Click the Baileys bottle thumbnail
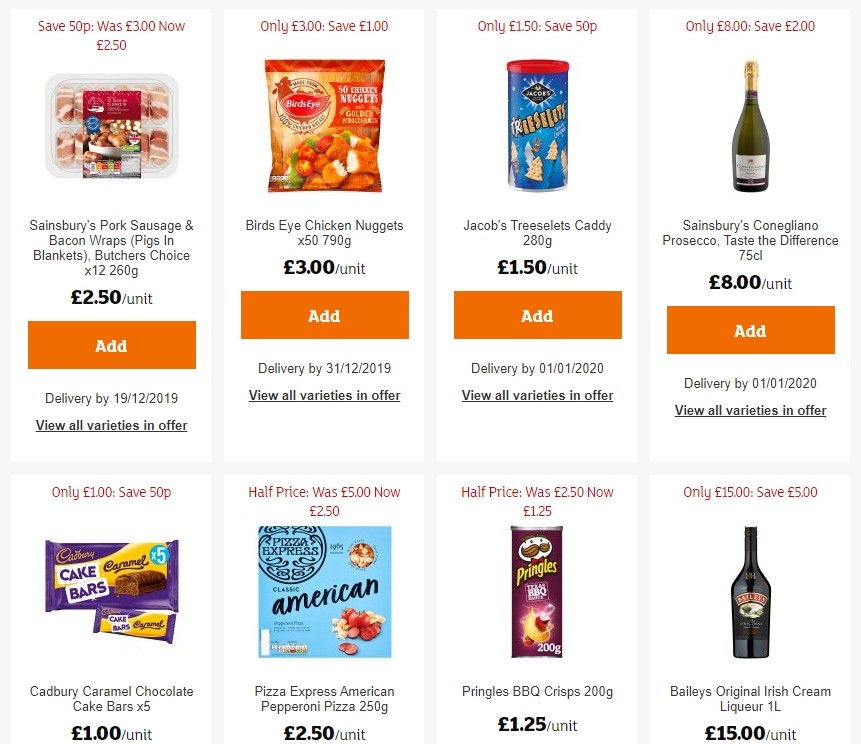The width and height of the screenshot is (861, 744). coord(750,590)
